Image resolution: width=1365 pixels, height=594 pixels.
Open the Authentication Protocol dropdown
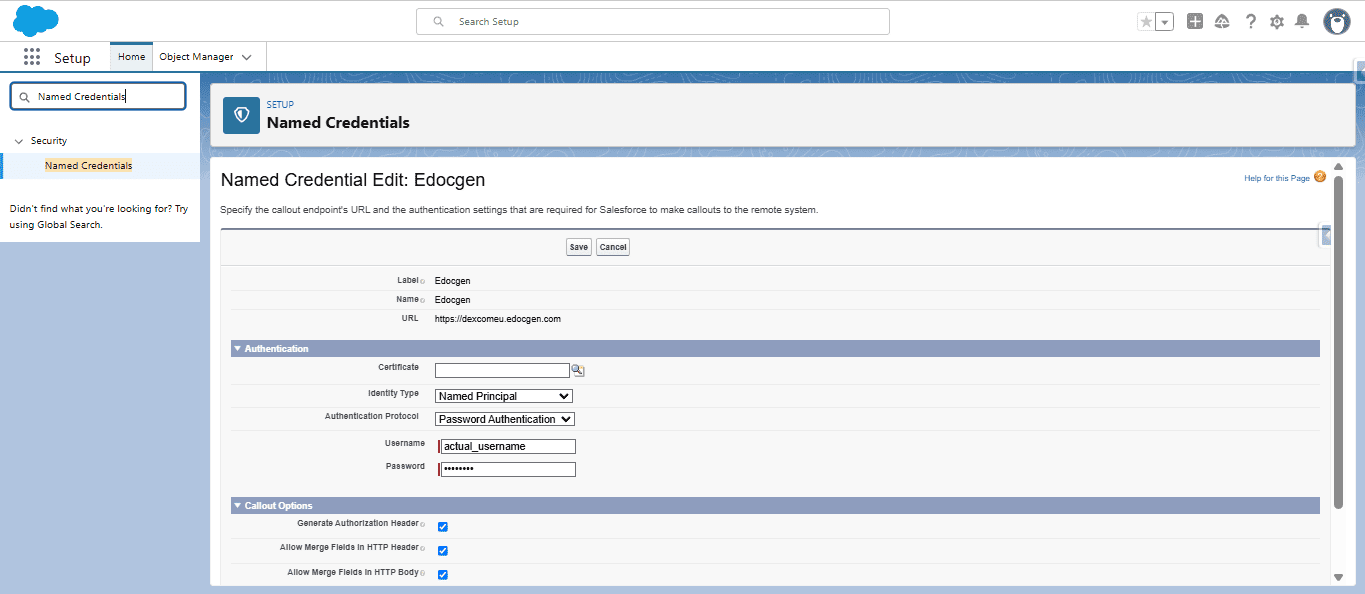click(x=505, y=419)
